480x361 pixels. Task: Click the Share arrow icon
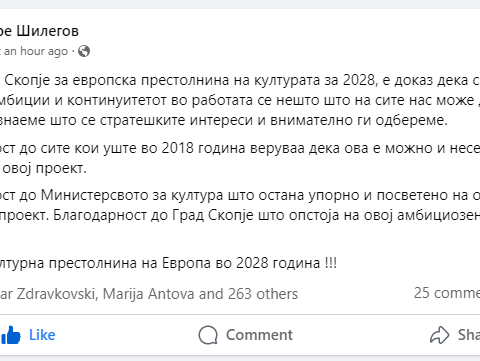[440, 335]
